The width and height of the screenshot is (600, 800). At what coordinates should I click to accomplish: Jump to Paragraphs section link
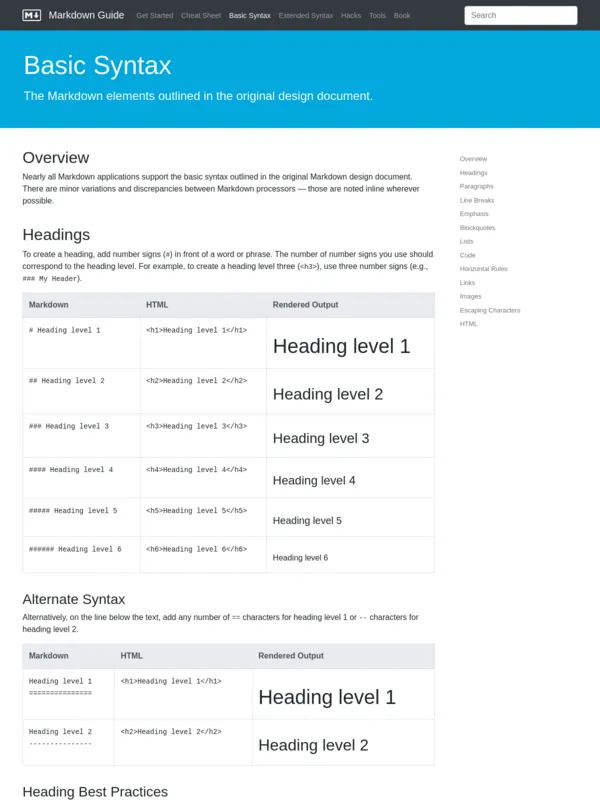[476, 186]
